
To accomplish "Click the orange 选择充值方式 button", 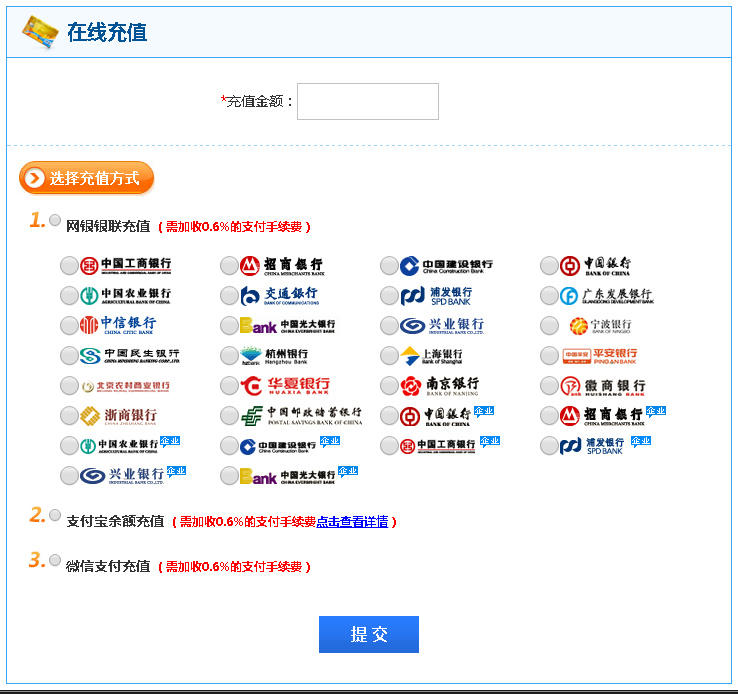I will [x=87, y=178].
